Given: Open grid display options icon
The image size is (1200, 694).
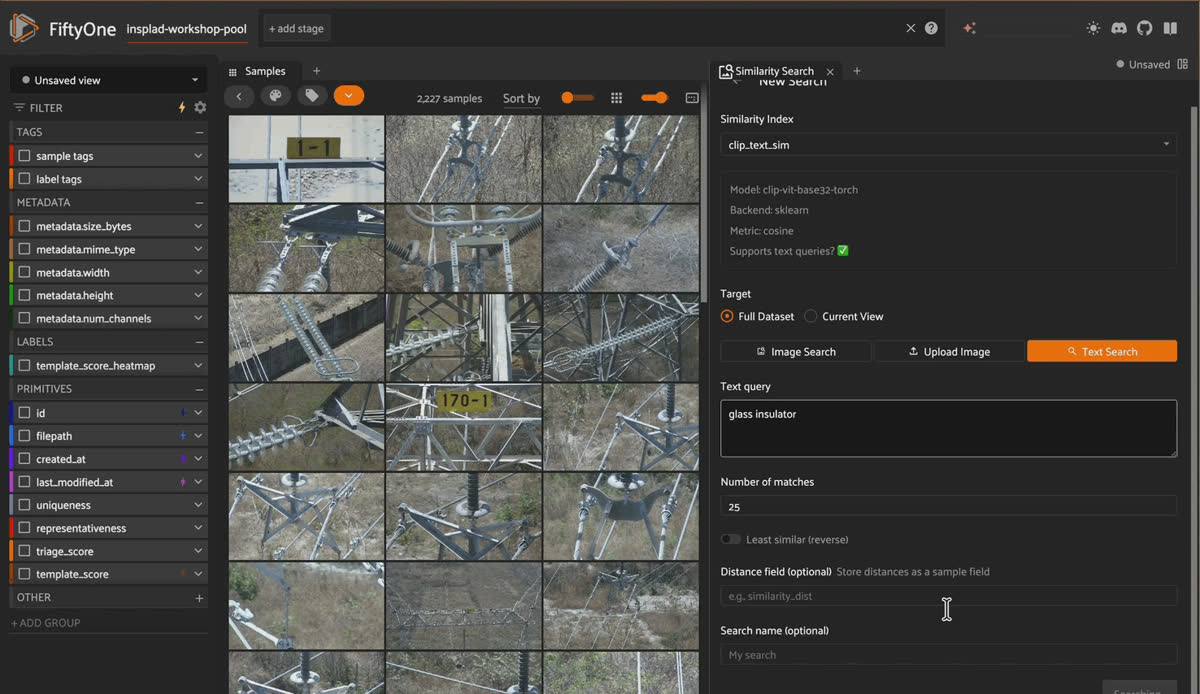Looking at the screenshot, I should coord(692,98).
